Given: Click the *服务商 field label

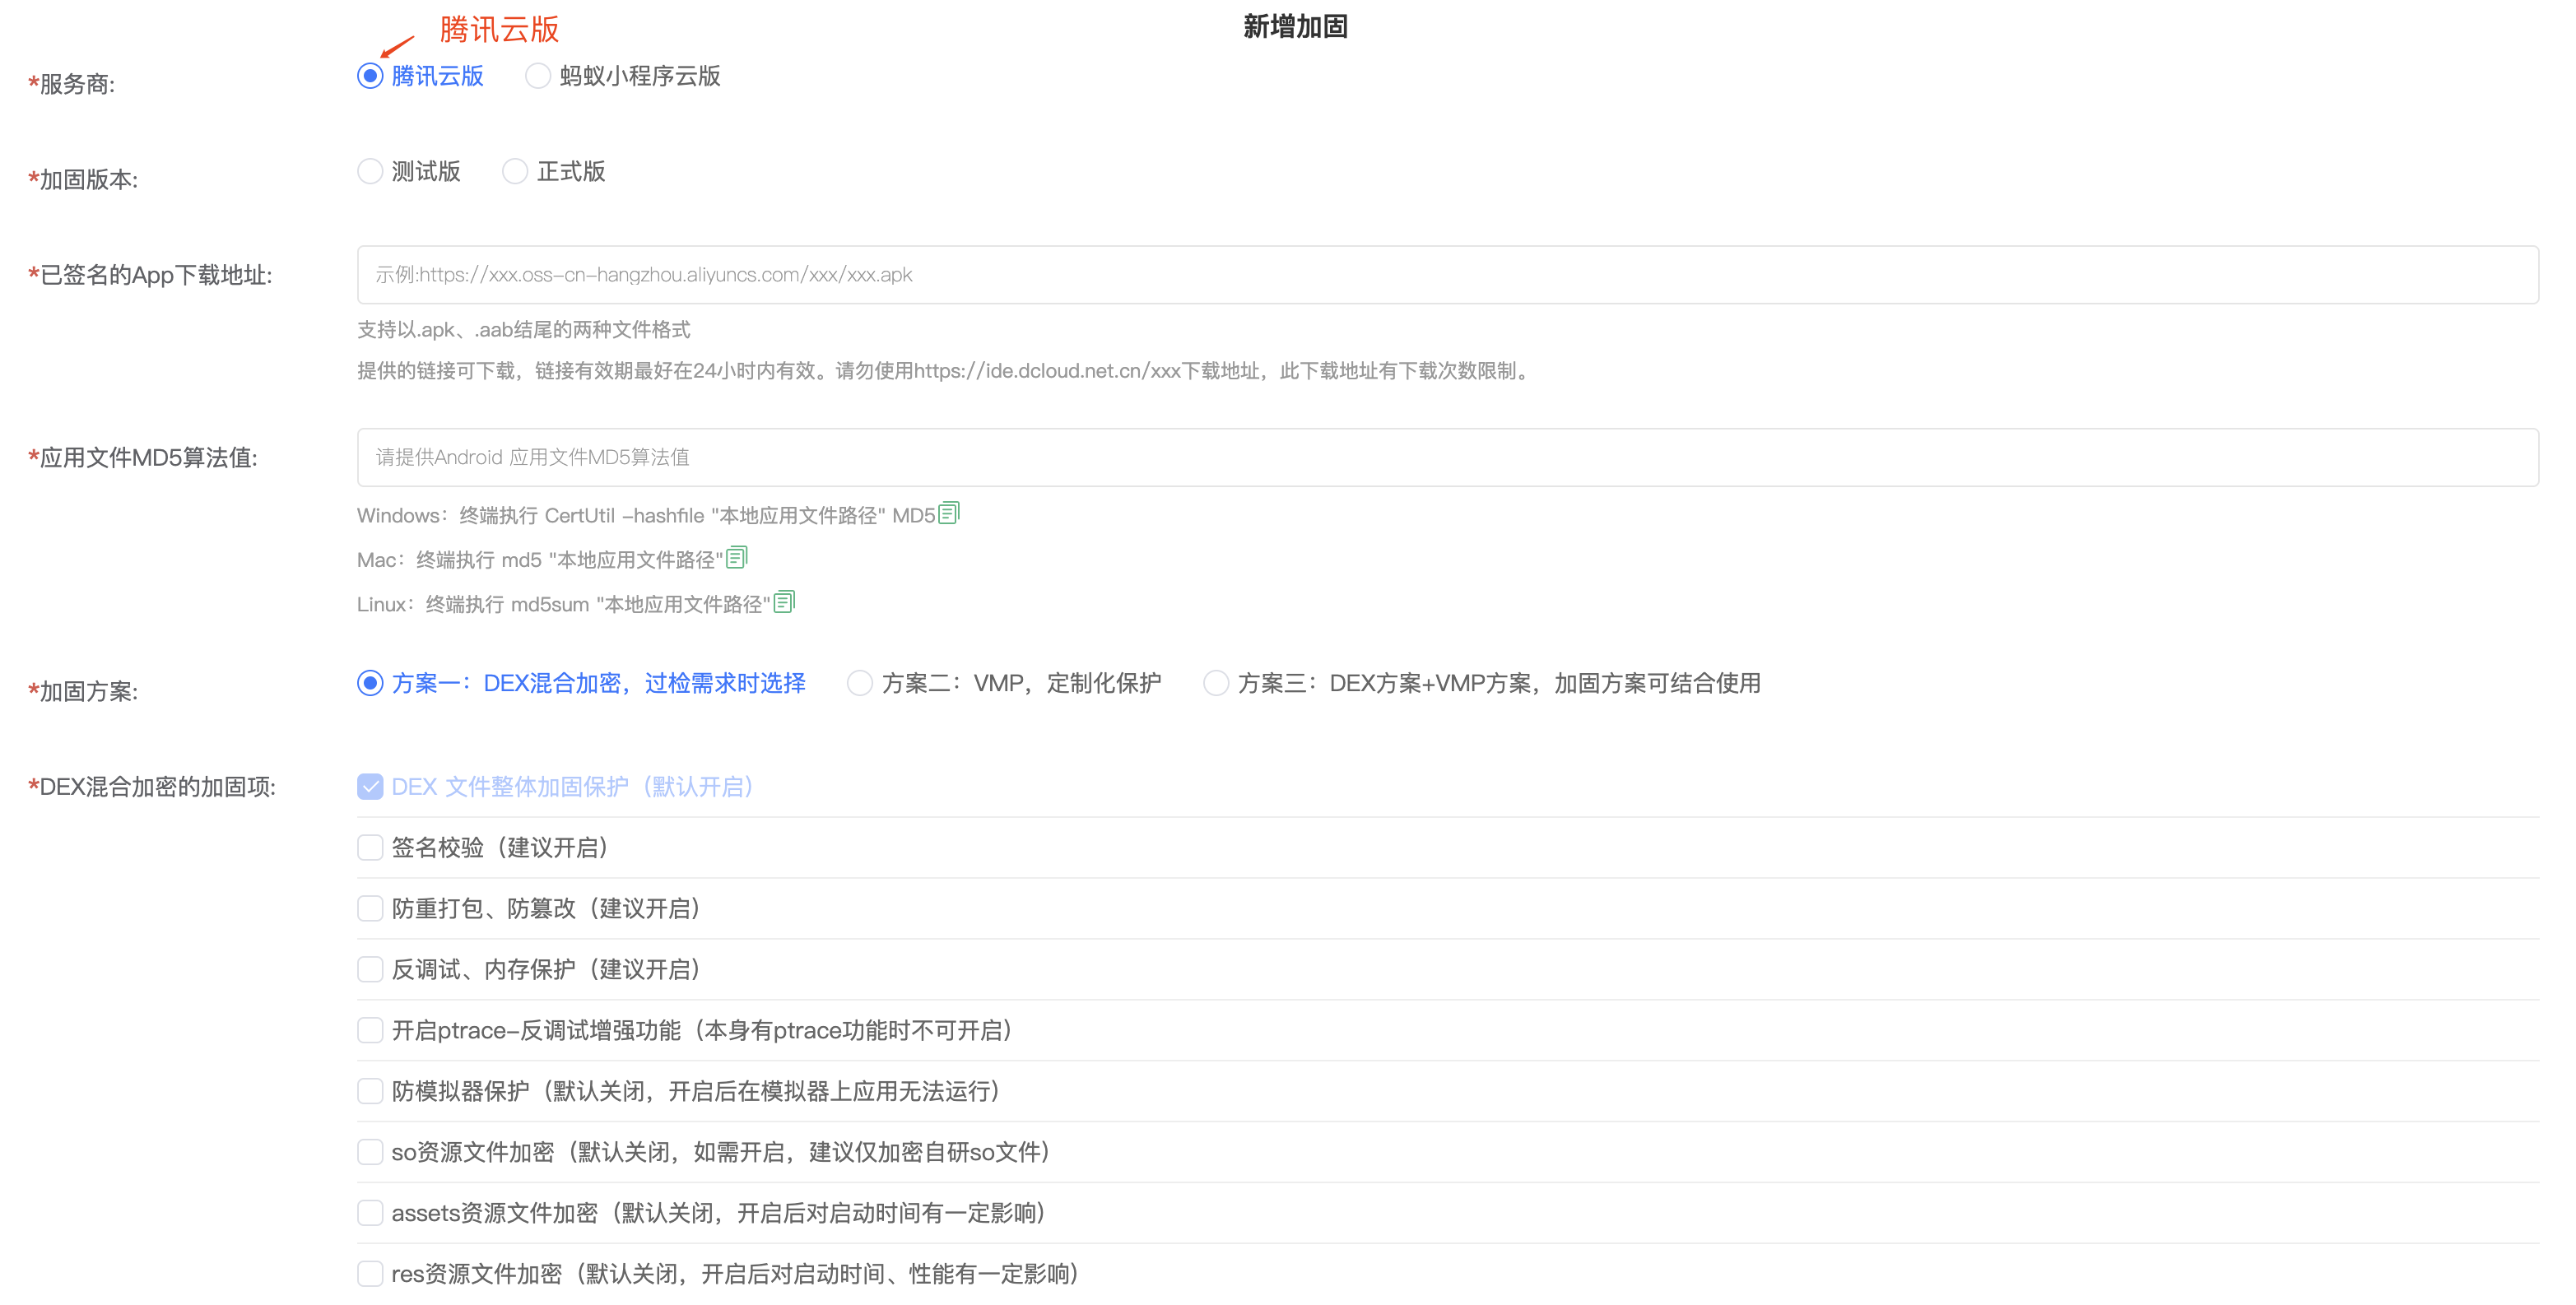Looking at the screenshot, I should 71,84.
